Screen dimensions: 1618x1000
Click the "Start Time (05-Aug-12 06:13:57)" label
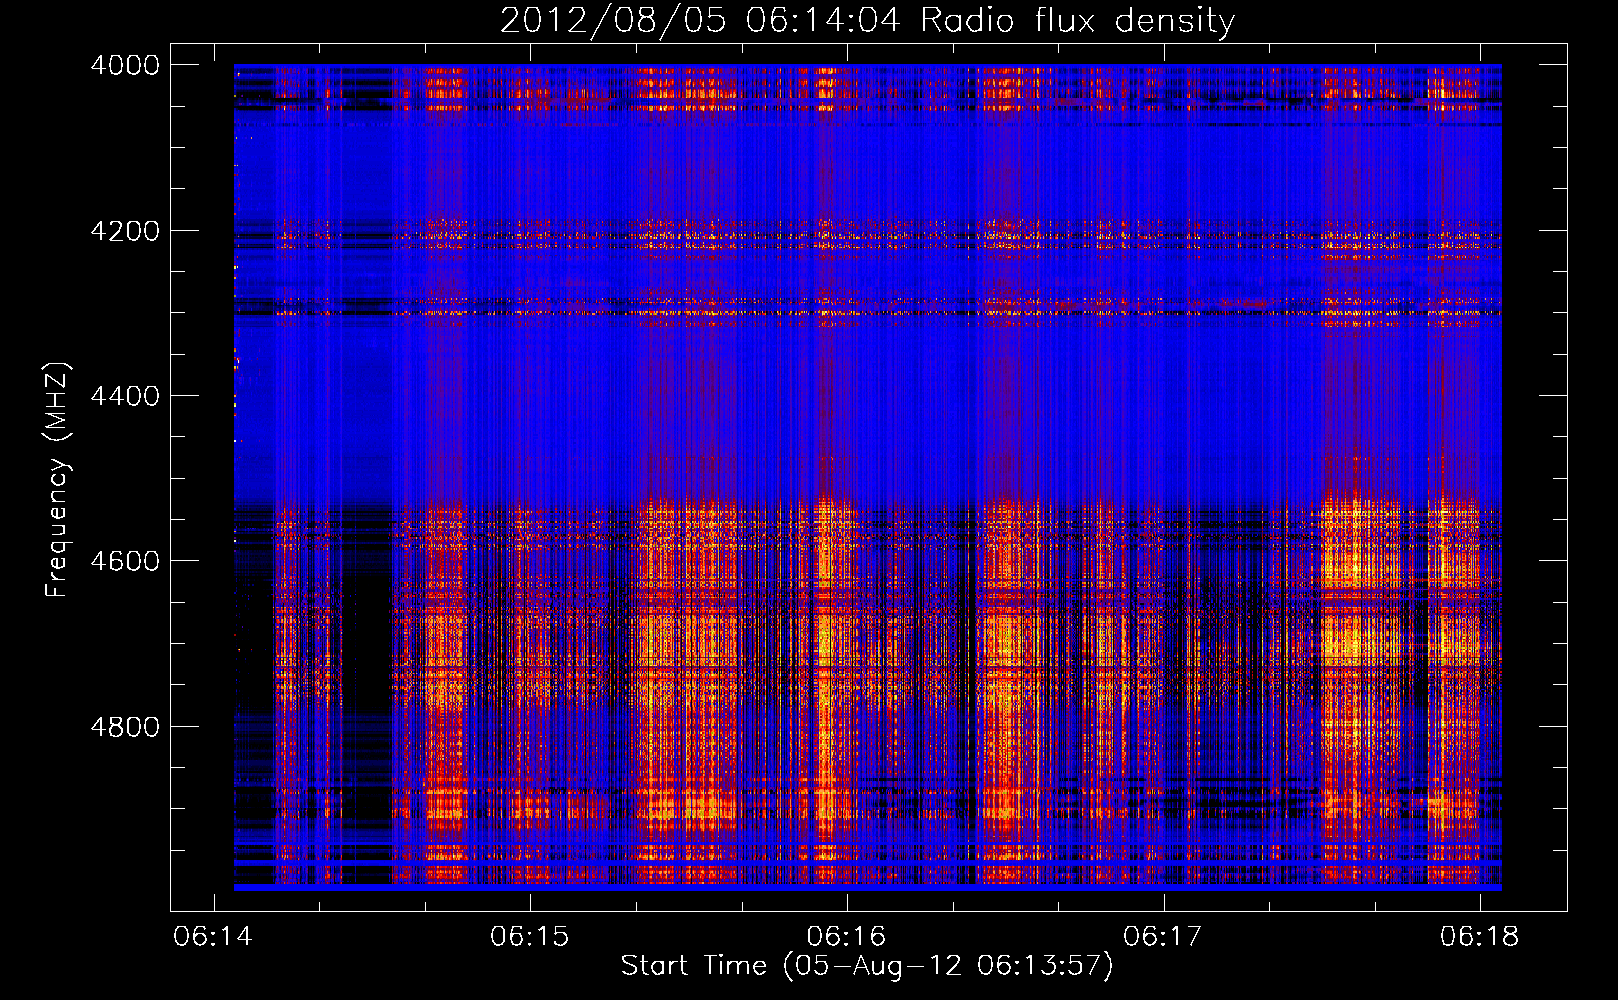[867, 967]
